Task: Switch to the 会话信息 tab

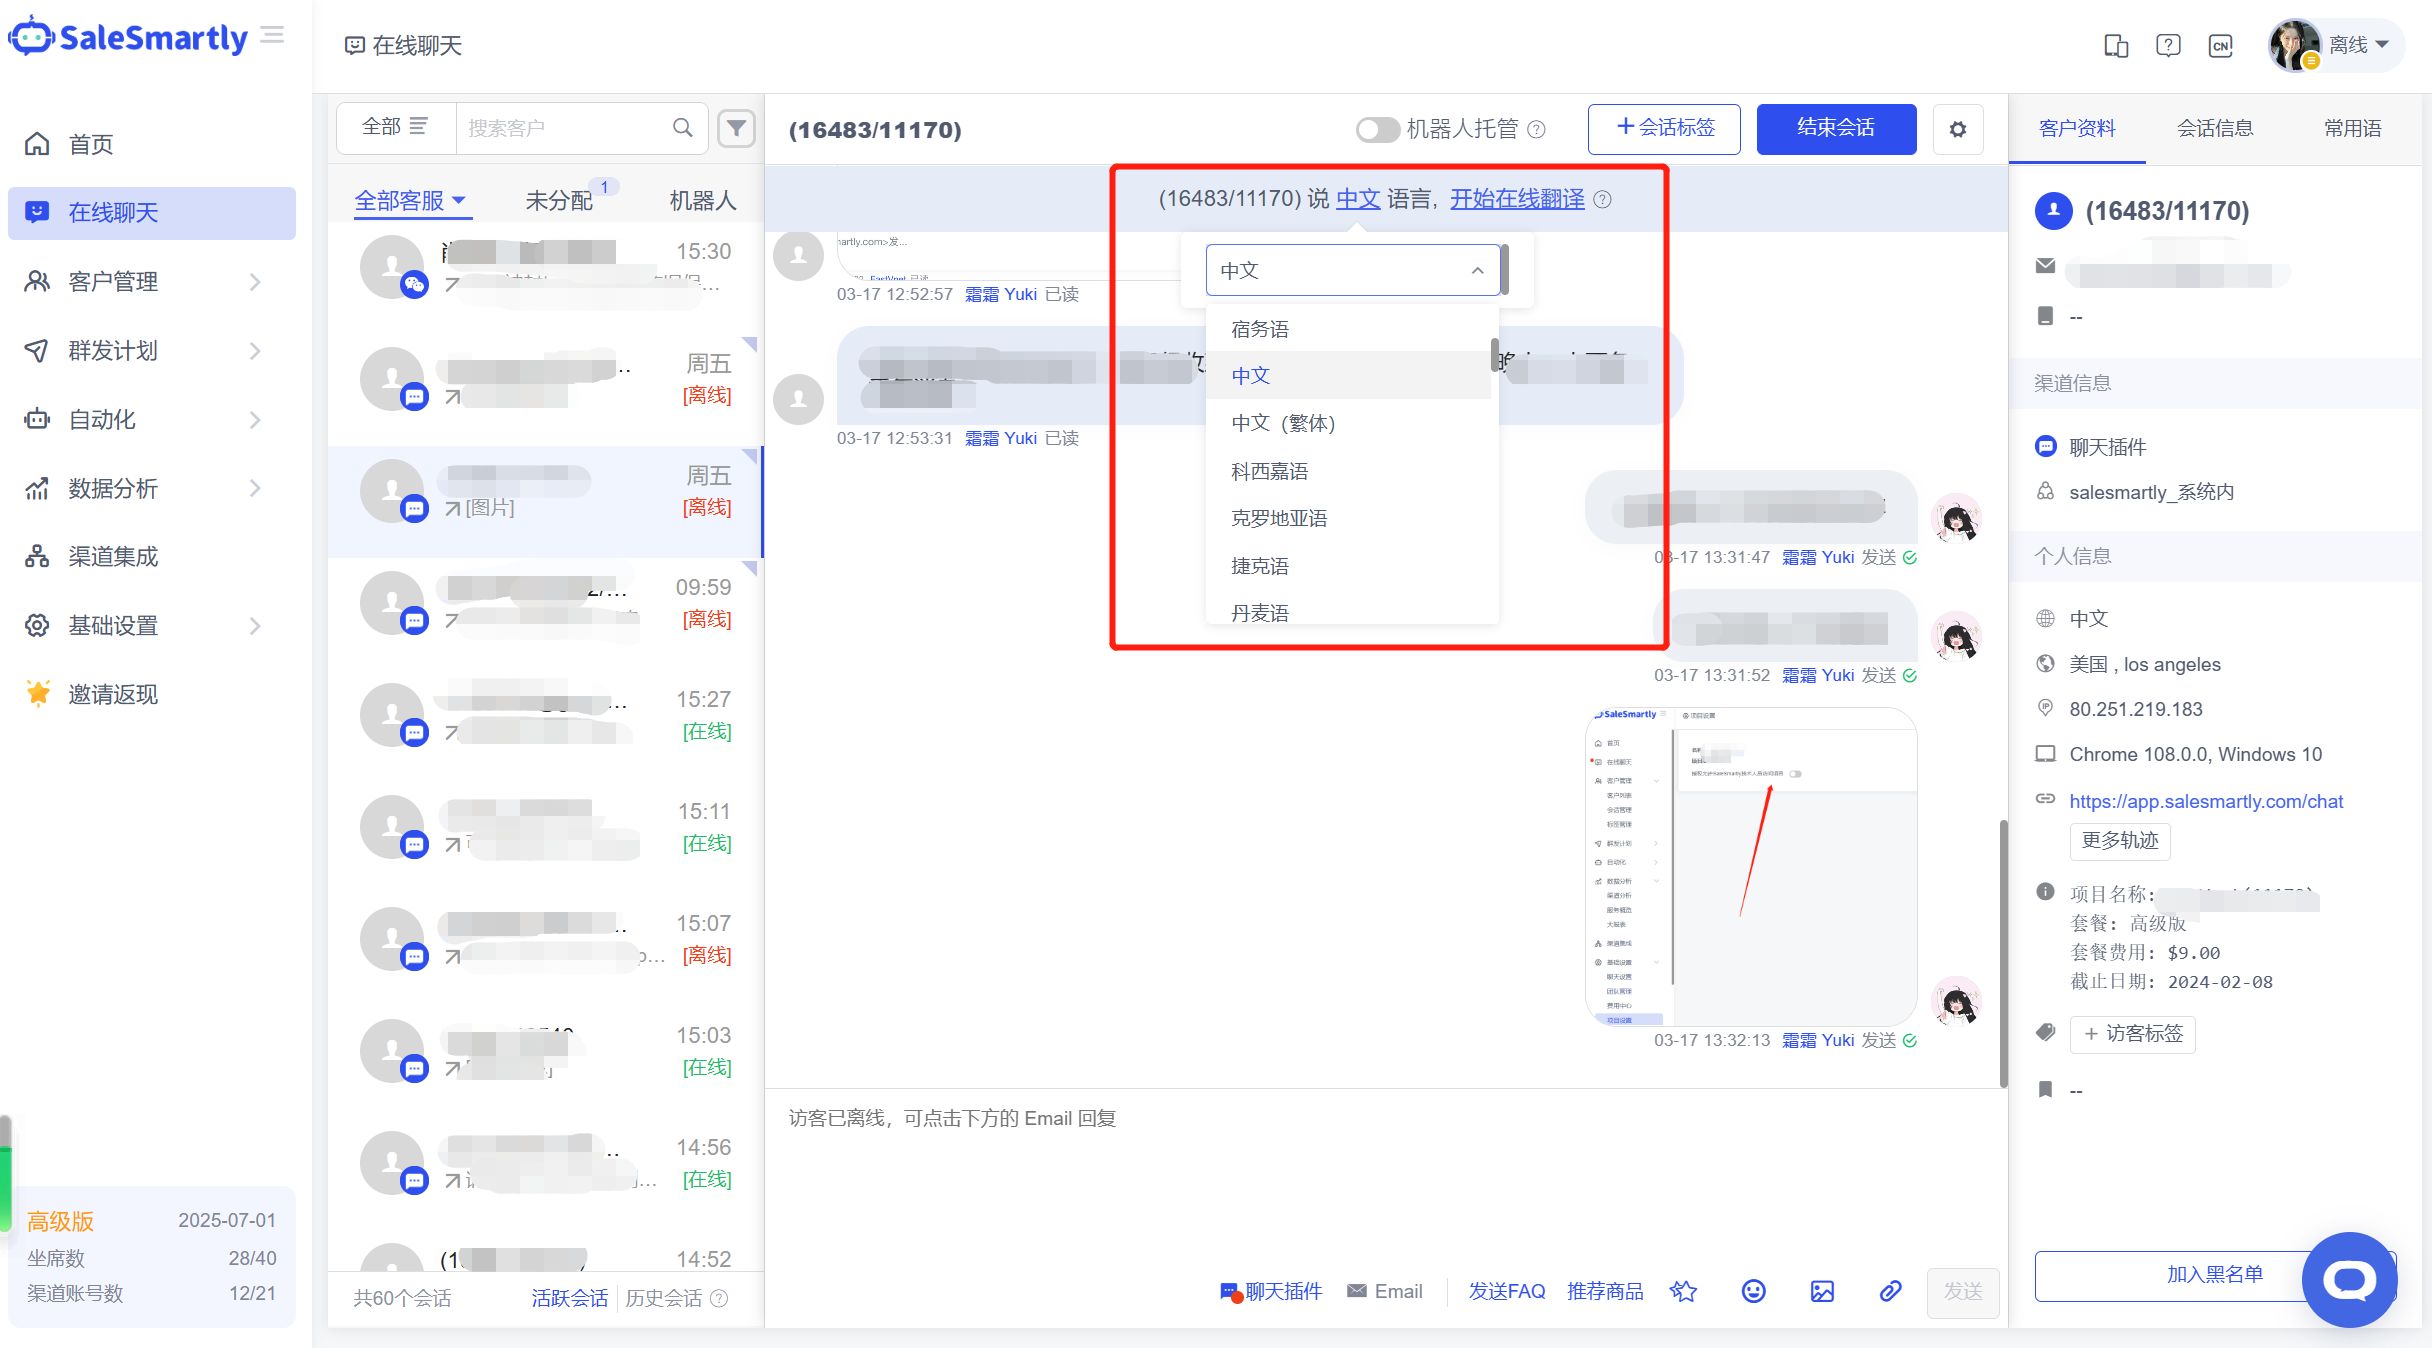Action: (x=2215, y=128)
